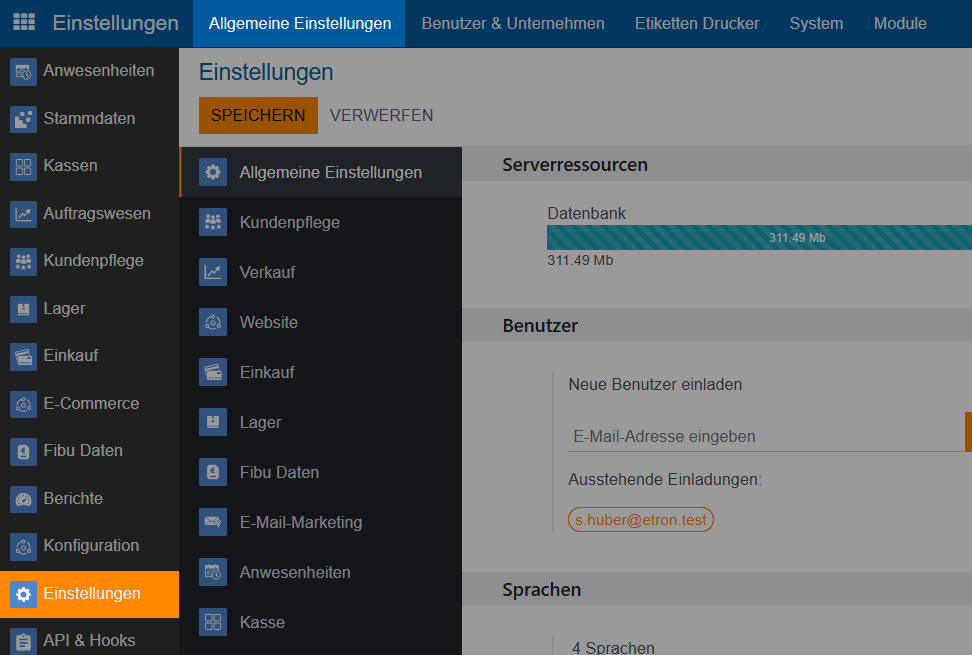Image resolution: width=972 pixels, height=655 pixels.
Task: Open Berichte gauge icon
Action: (x=23, y=499)
